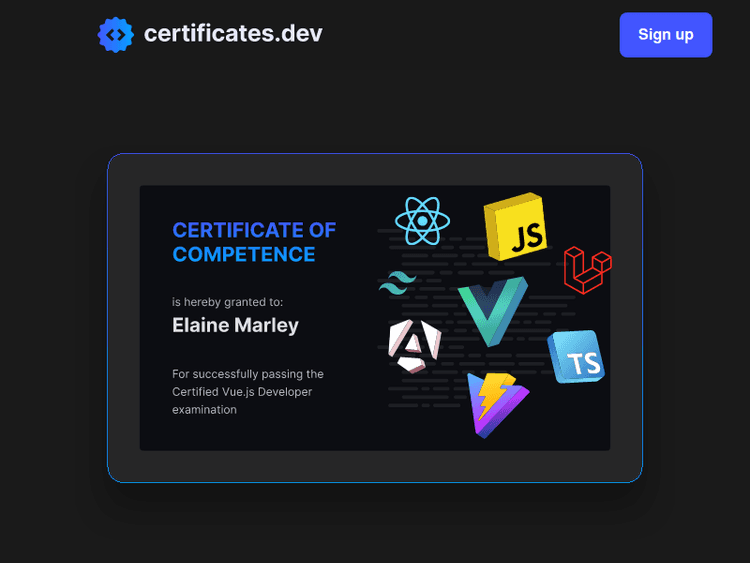Viewport: 750px width, 563px height.
Task: Click the CERTIFICATE OF COMPETENCE heading
Action: 254,242
